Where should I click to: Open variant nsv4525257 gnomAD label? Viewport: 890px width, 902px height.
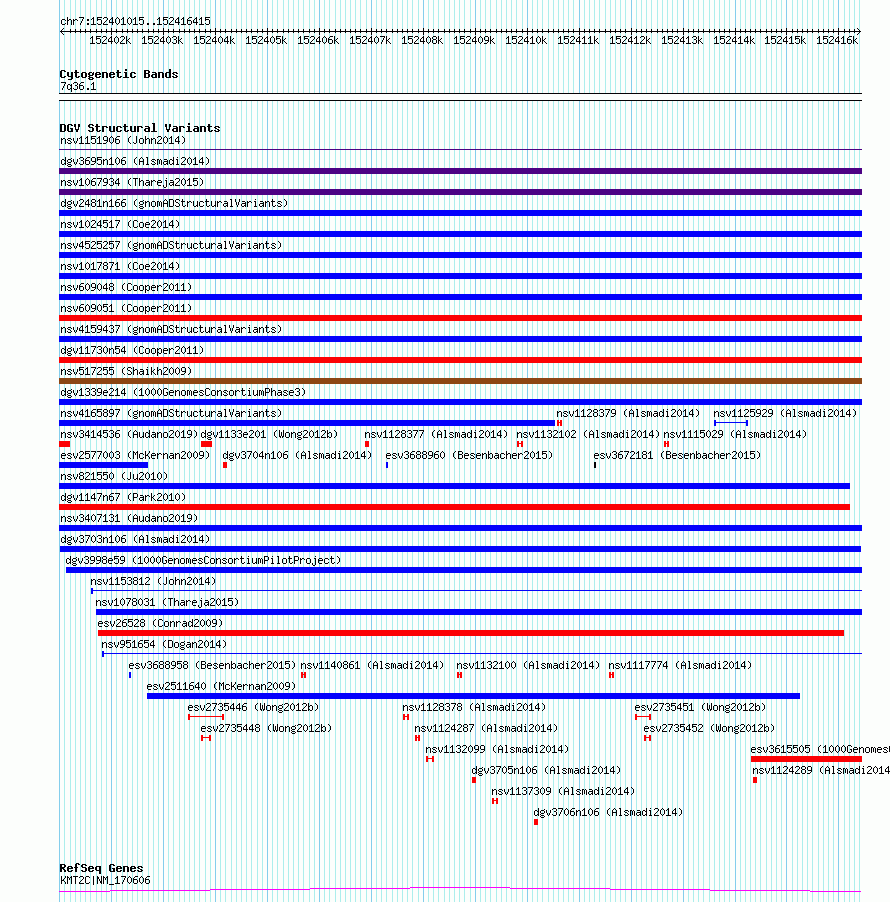tap(171, 245)
